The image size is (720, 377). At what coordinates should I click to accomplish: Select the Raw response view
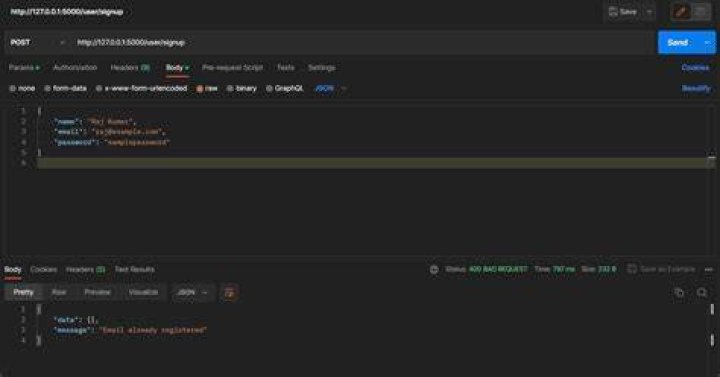point(59,292)
